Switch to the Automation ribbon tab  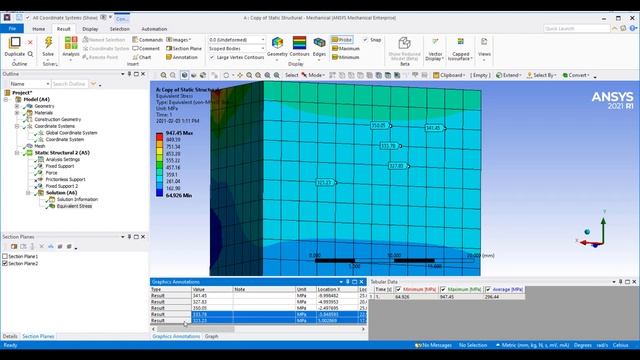coord(154,29)
